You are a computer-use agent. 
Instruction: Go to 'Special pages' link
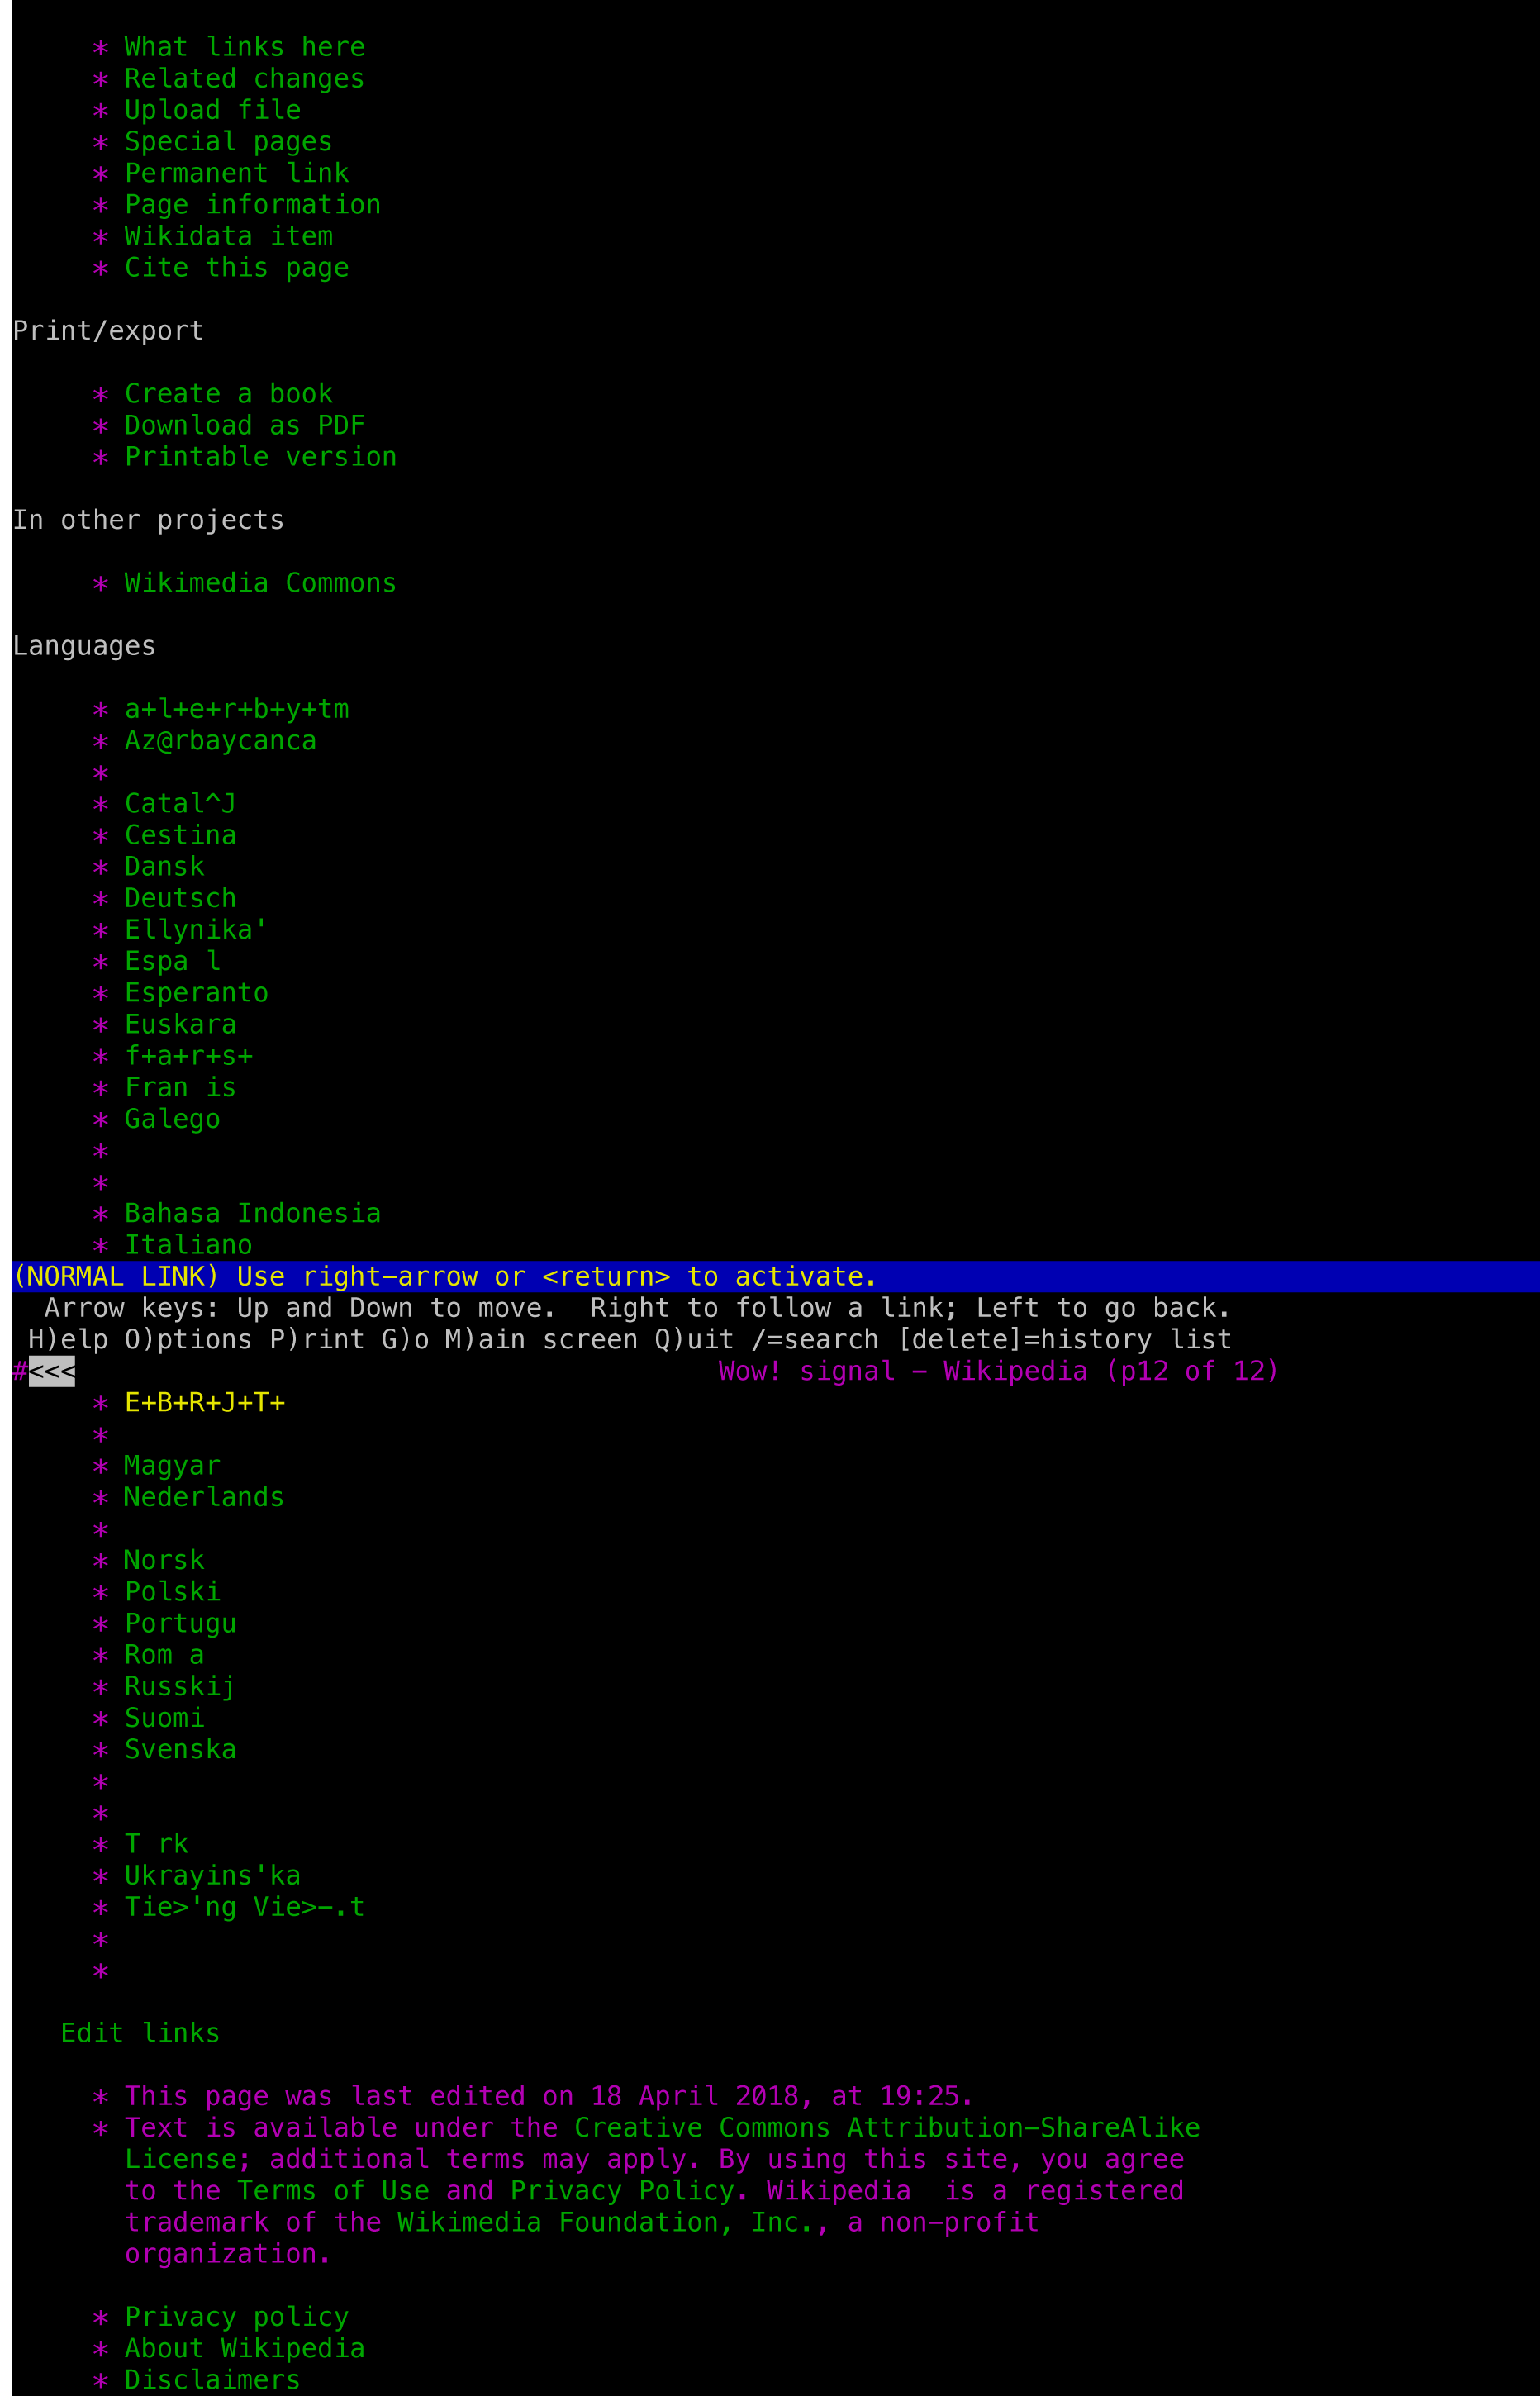(229, 142)
